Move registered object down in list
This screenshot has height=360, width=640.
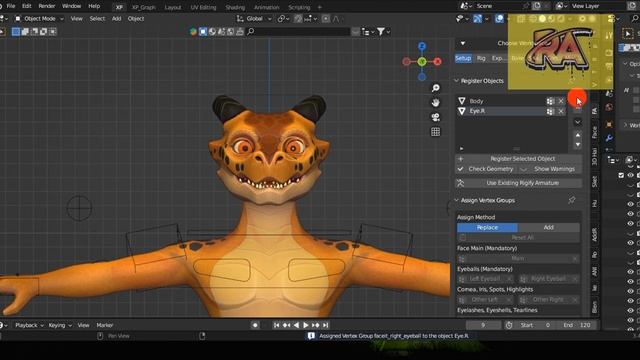pos(578,144)
